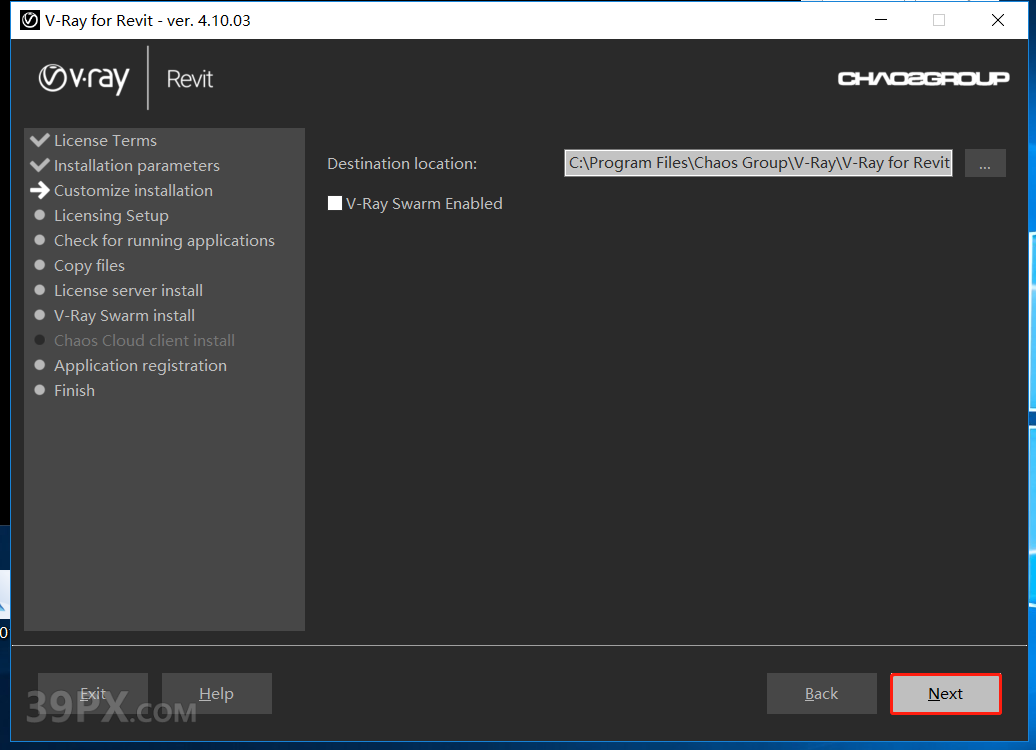Select the V-Ray Swarm install step

tap(124, 316)
